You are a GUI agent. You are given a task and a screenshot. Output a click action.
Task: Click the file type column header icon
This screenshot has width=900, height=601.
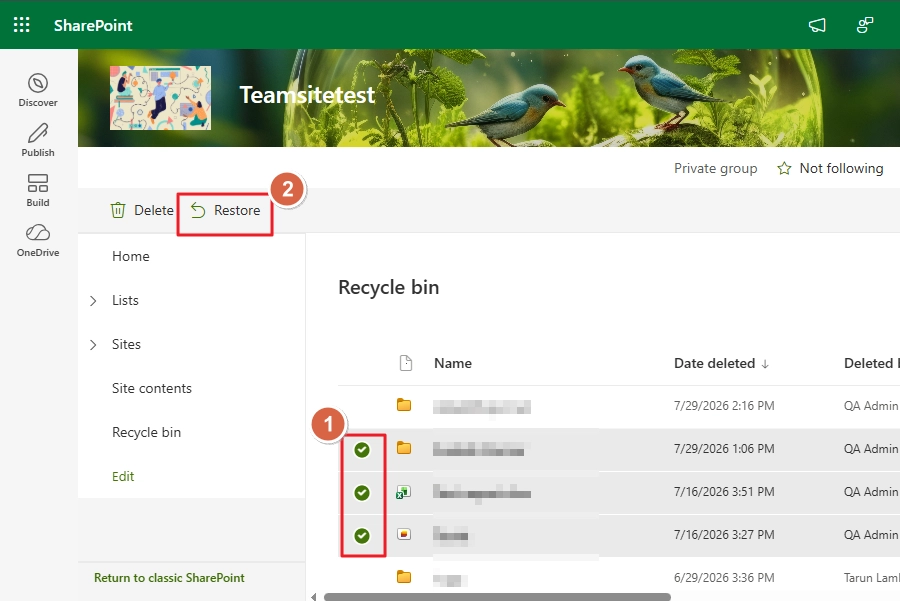point(406,363)
